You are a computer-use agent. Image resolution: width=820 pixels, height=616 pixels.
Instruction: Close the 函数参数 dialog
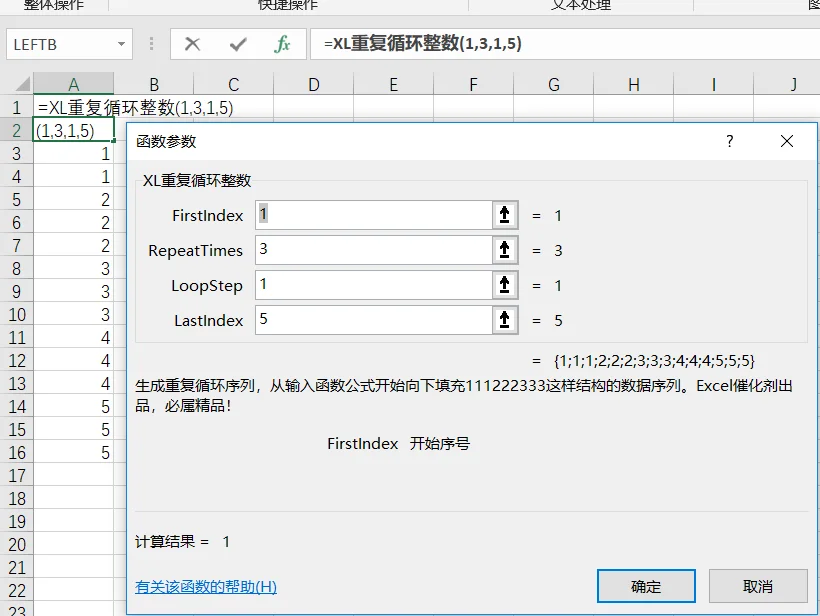tap(787, 141)
